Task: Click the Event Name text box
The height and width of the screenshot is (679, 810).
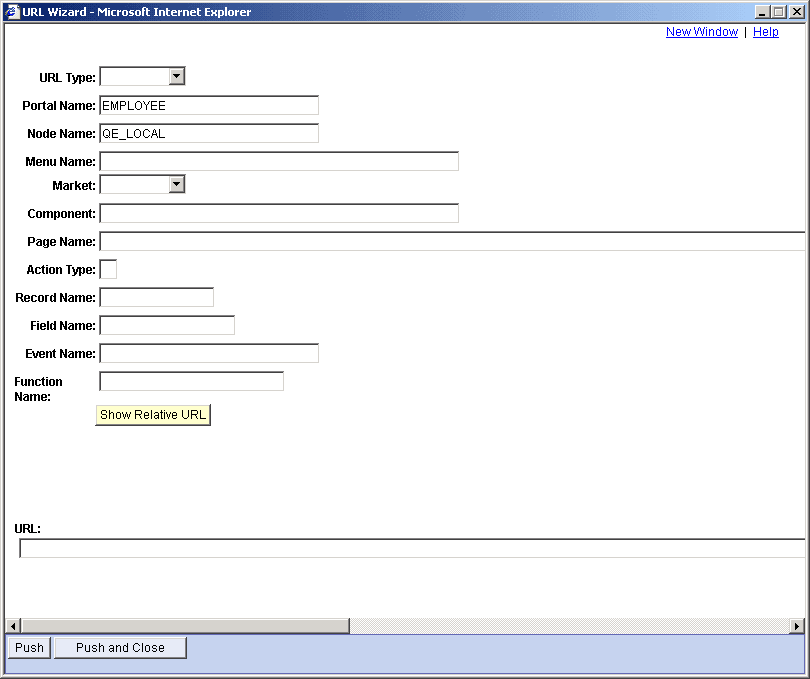Action: [208, 352]
